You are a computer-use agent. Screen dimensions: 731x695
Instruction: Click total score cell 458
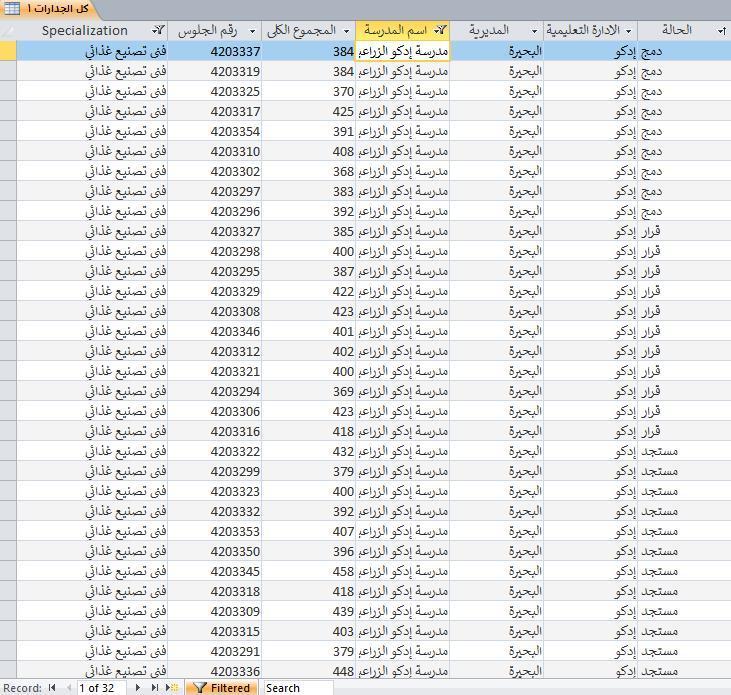coord(309,571)
